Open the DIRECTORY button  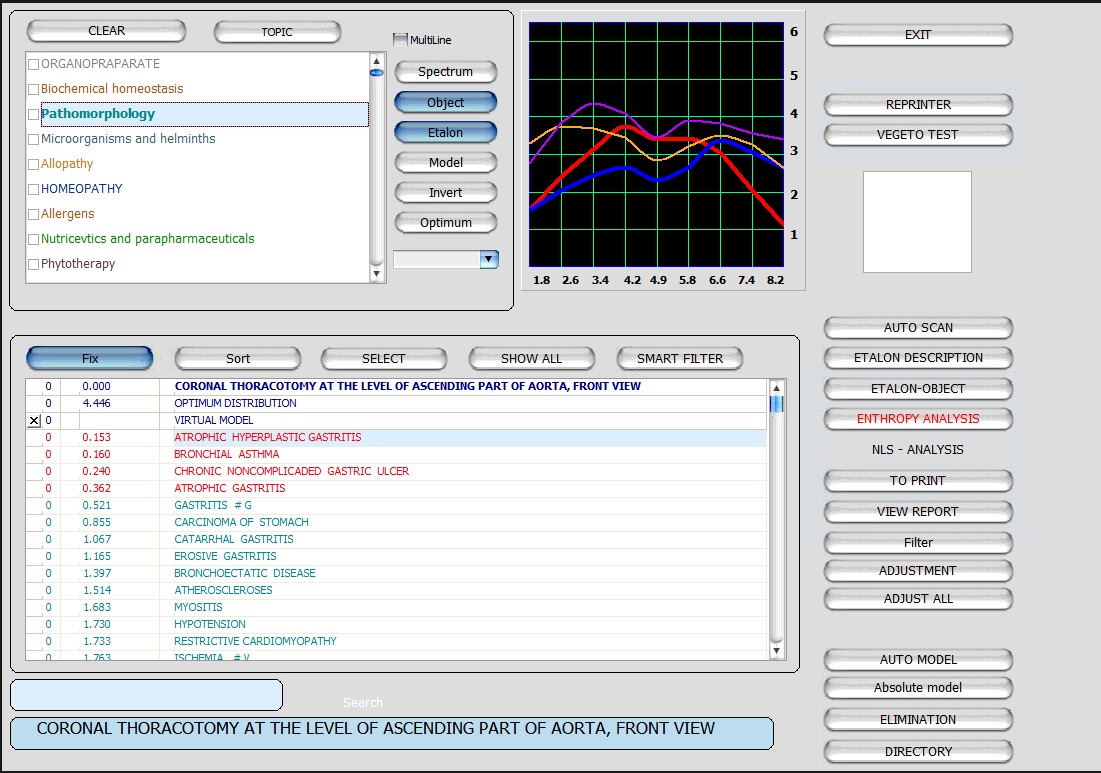click(917, 752)
